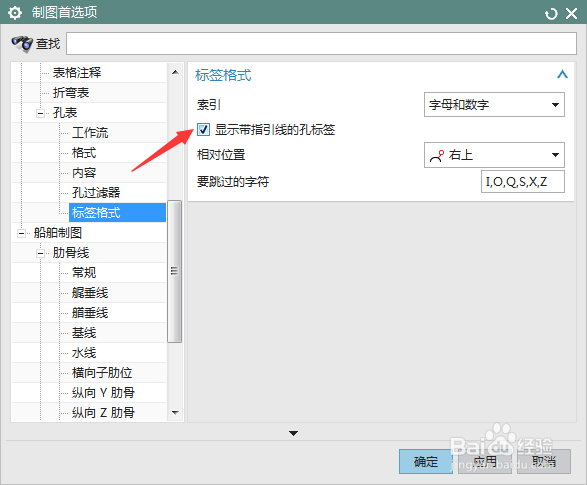This screenshot has width=587, height=485.
Task: Collapse the 船舶制图 tree node
Action: pyautogui.click(x=21, y=233)
